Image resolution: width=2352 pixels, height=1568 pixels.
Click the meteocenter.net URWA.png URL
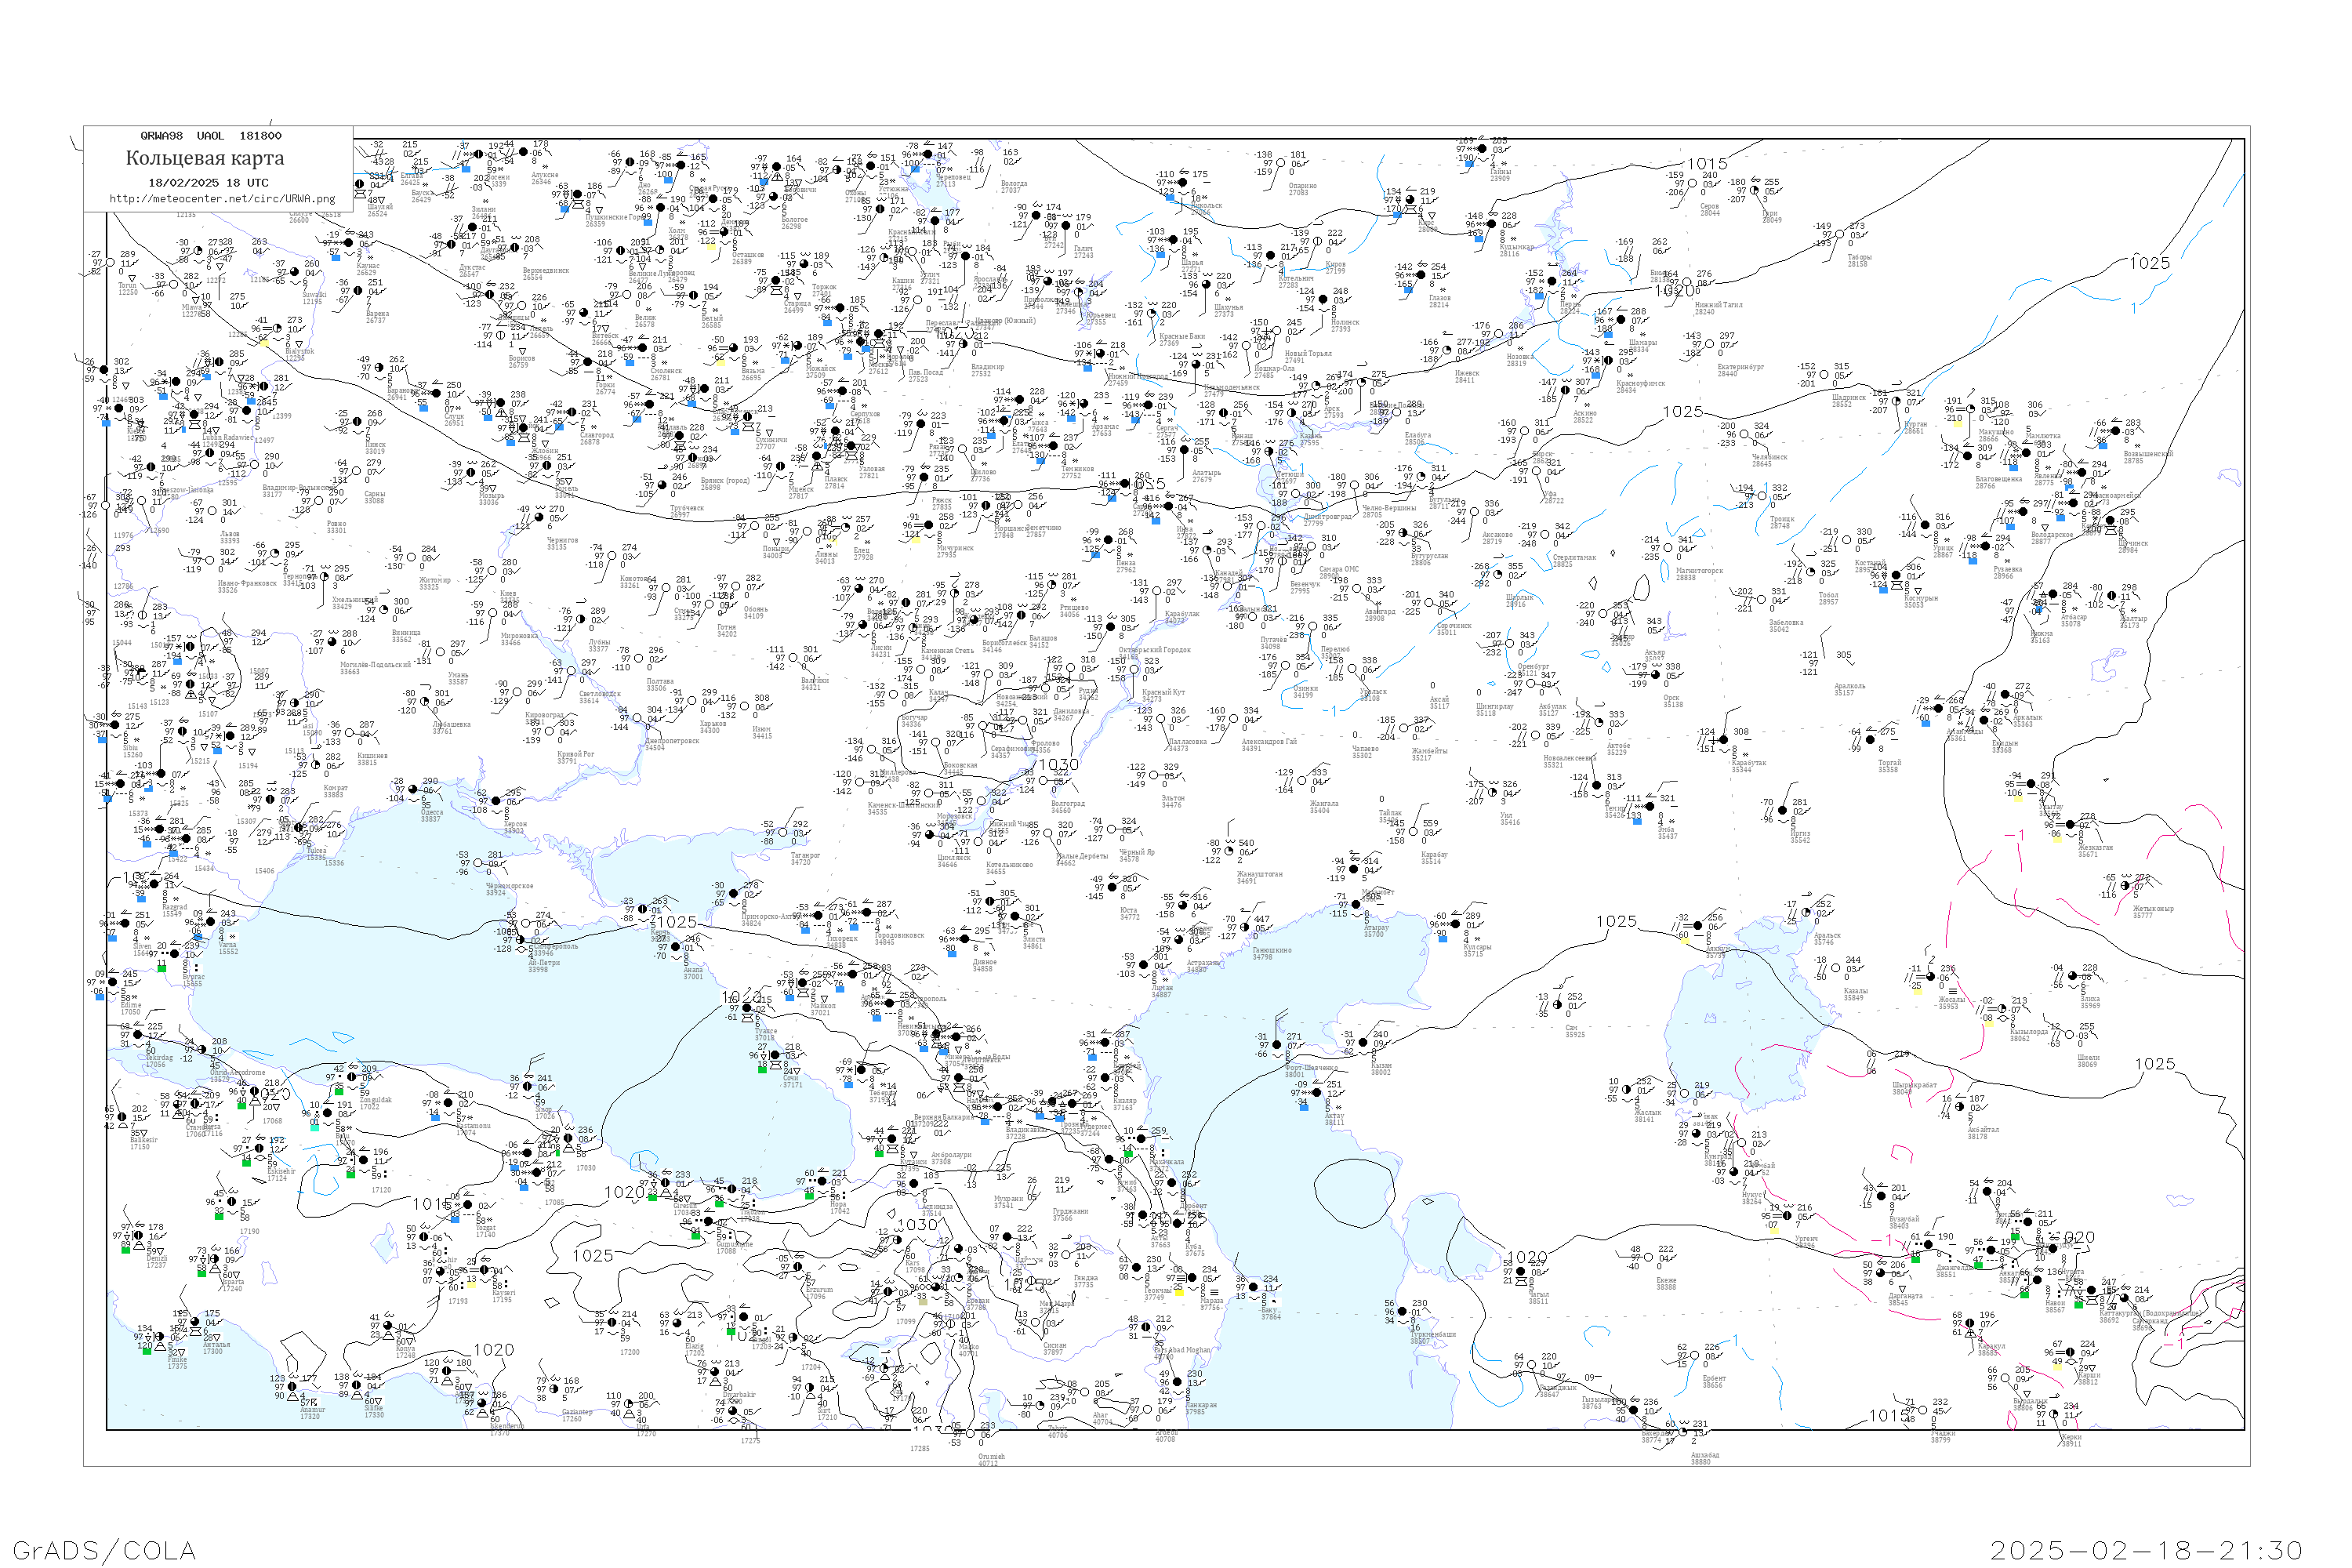click(222, 198)
